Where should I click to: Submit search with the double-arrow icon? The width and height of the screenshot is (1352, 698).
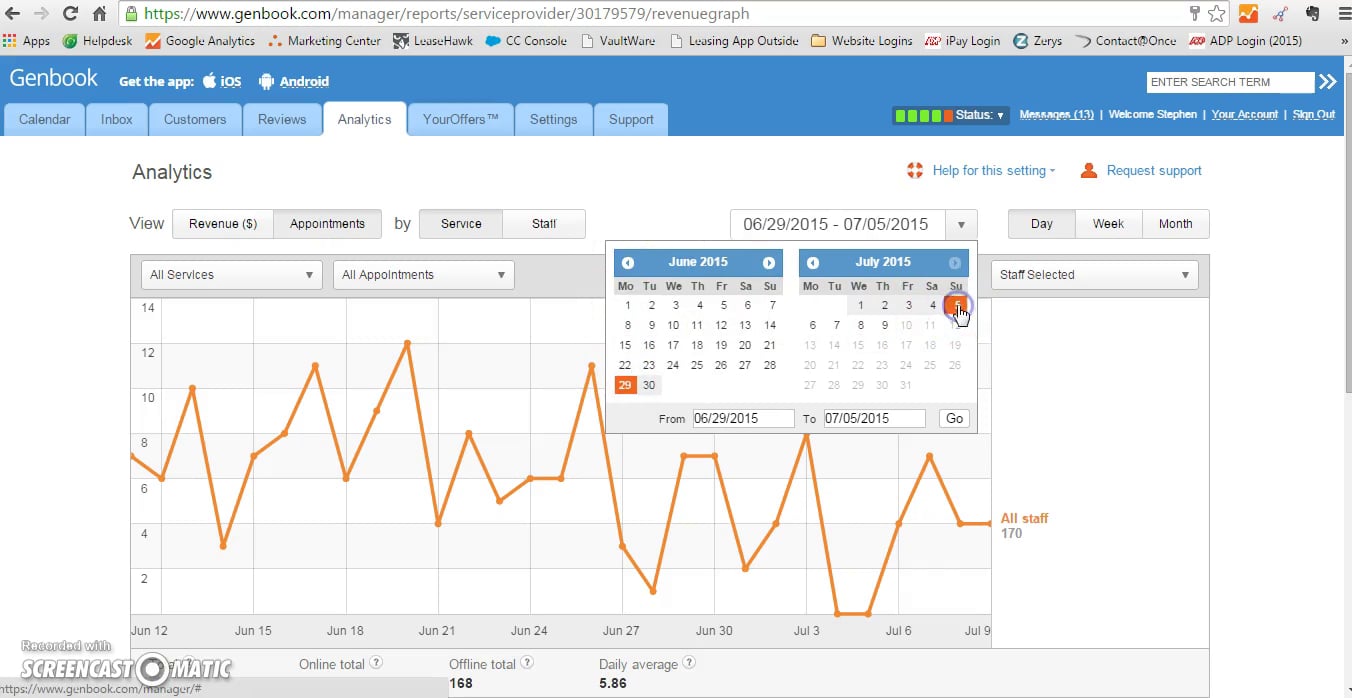(1327, 82)
